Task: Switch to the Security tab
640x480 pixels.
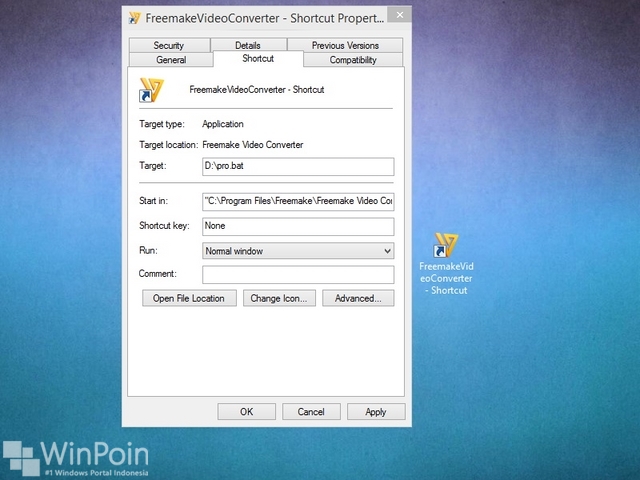Action: point(169,45)
